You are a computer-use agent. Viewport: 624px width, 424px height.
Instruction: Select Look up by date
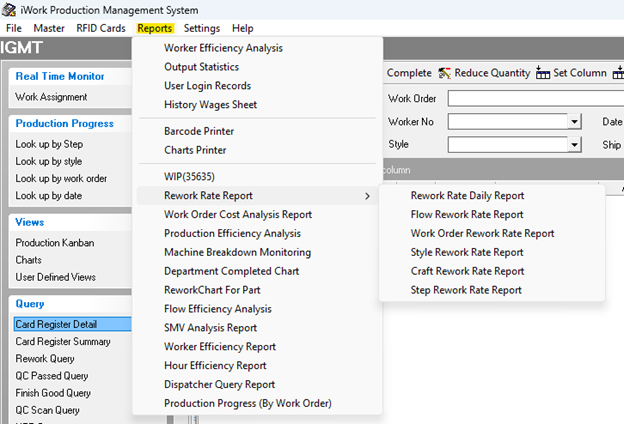pyautogui.click(x=49, y=195)
